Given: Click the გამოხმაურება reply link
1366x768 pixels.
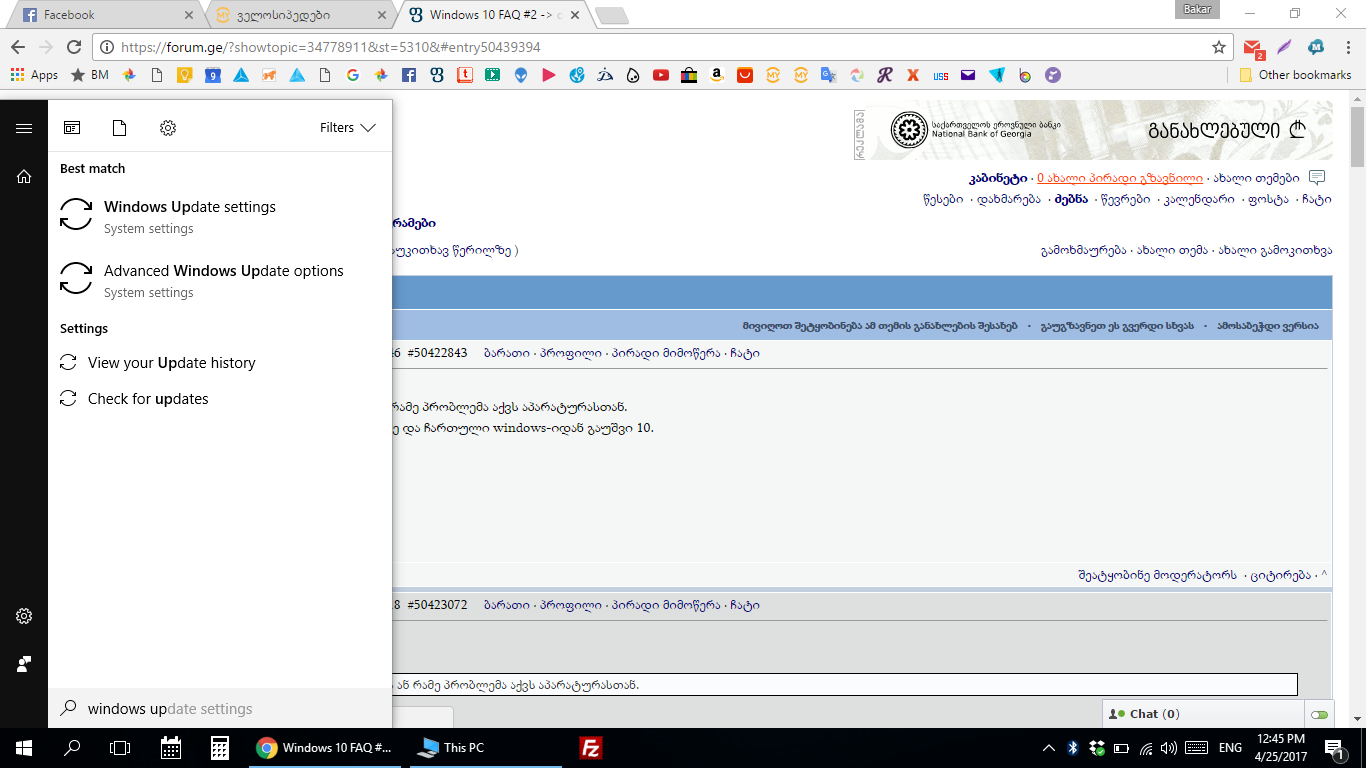Looking at the screenshot, I should point(1083,251).
